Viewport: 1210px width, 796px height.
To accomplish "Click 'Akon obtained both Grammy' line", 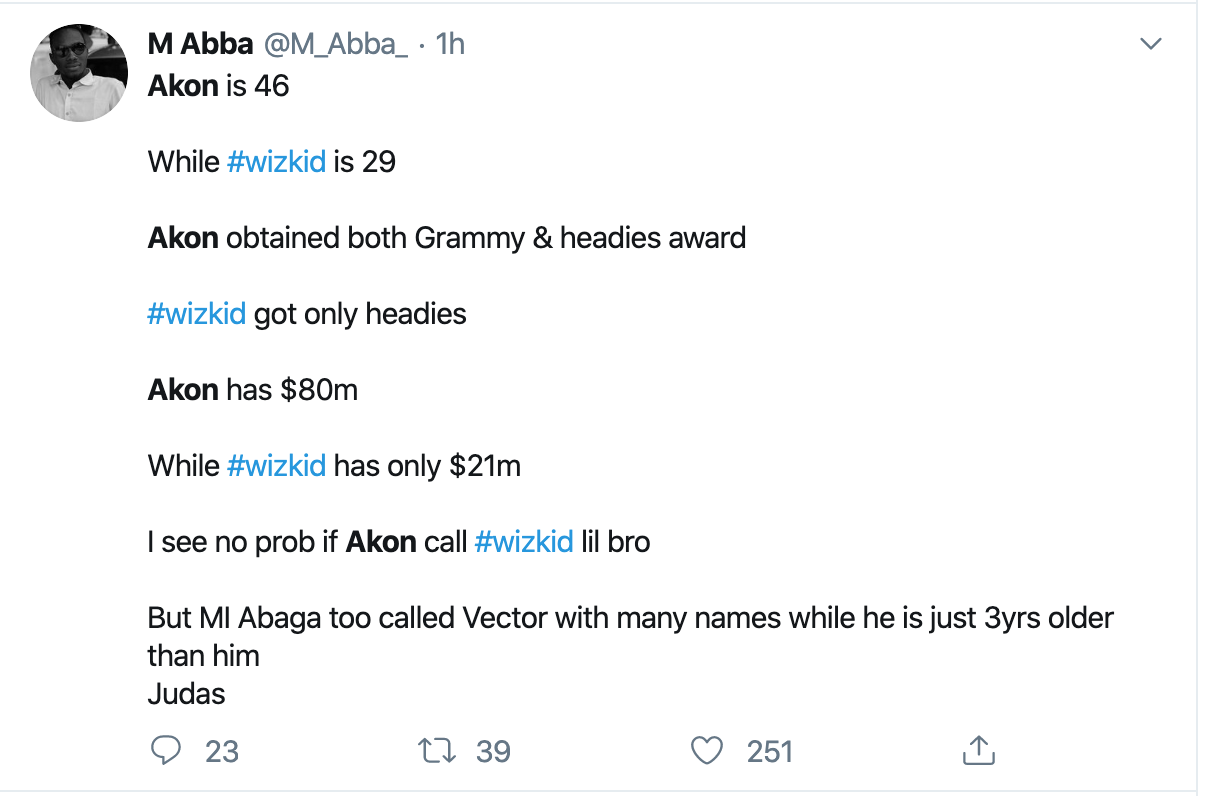I will click(446, 238).
